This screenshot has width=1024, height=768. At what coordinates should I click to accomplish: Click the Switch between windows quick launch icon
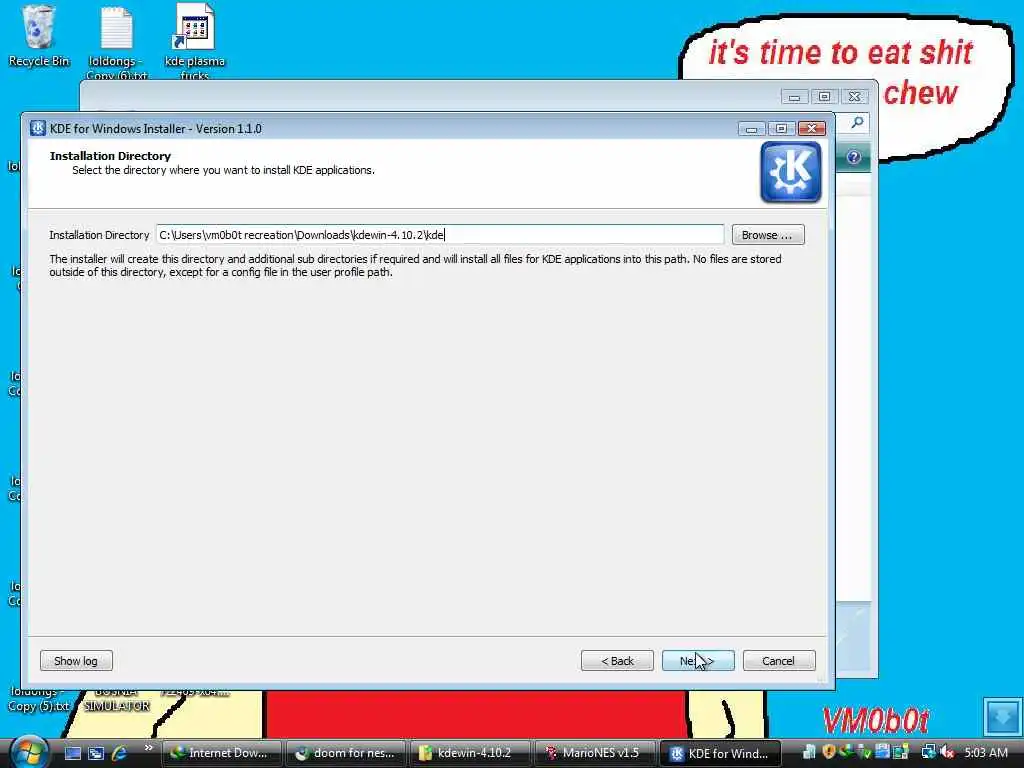96,753
